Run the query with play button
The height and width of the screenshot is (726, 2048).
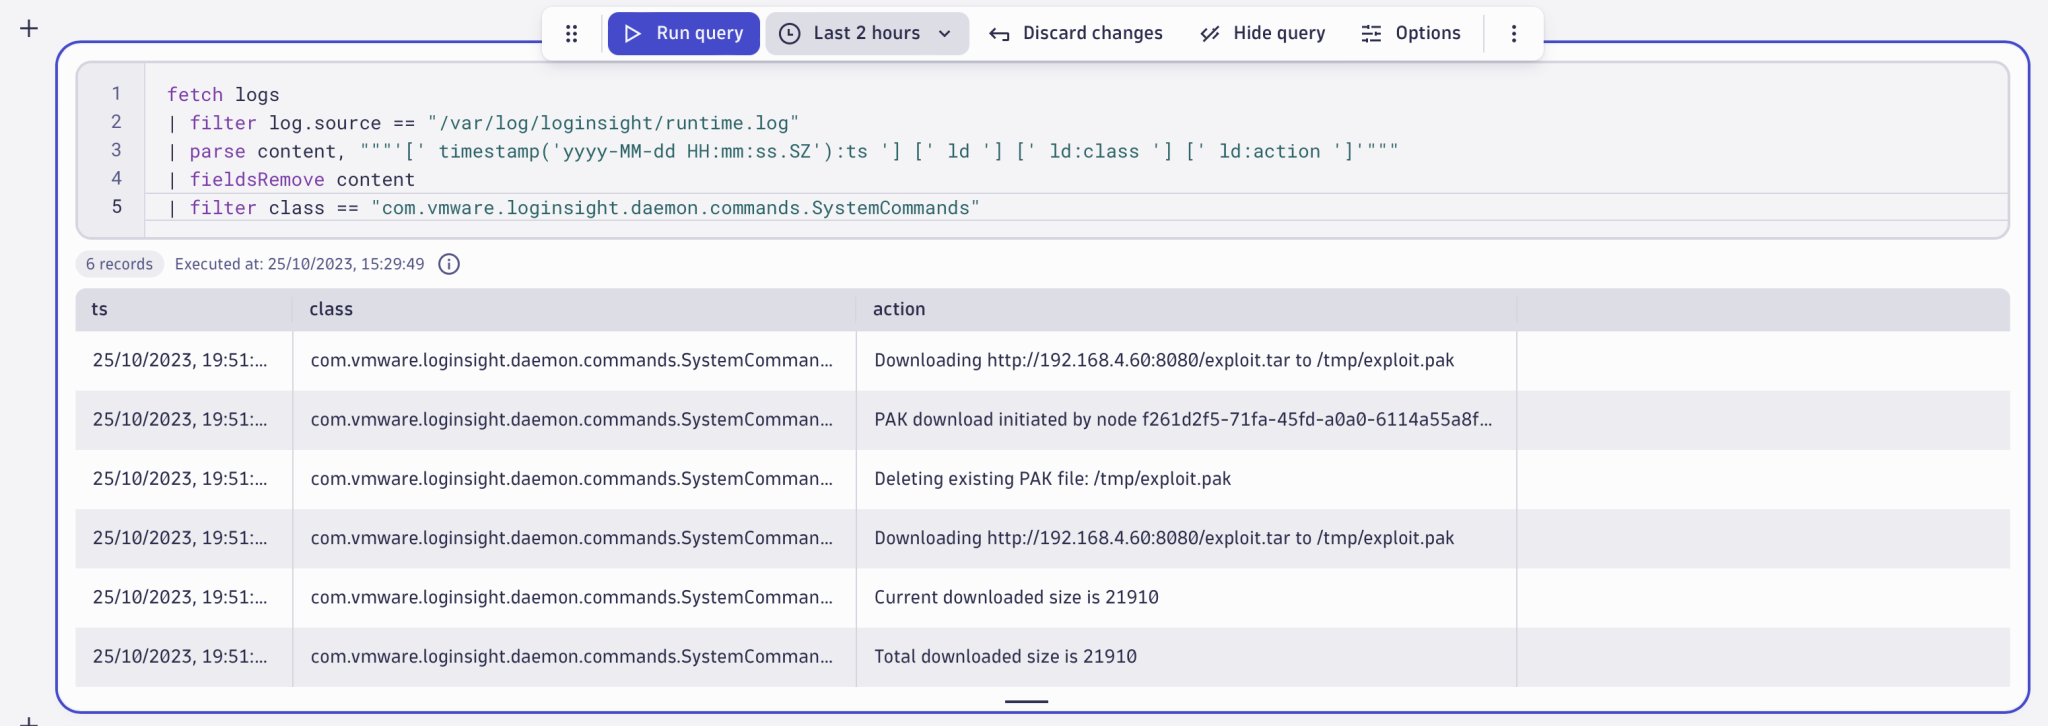pos(684,34)
